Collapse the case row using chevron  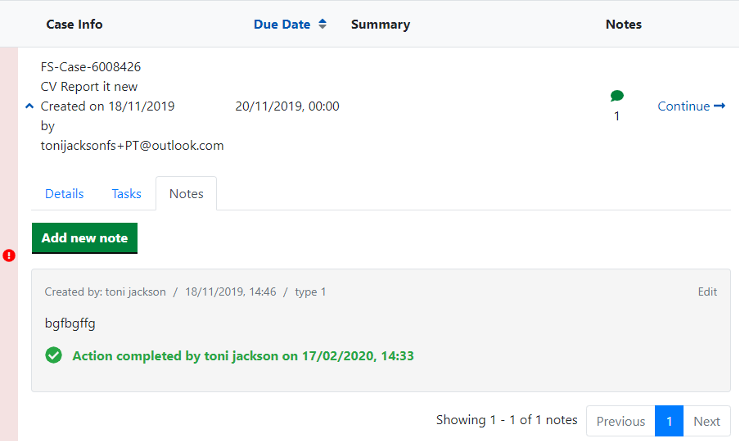pos(29,106)
